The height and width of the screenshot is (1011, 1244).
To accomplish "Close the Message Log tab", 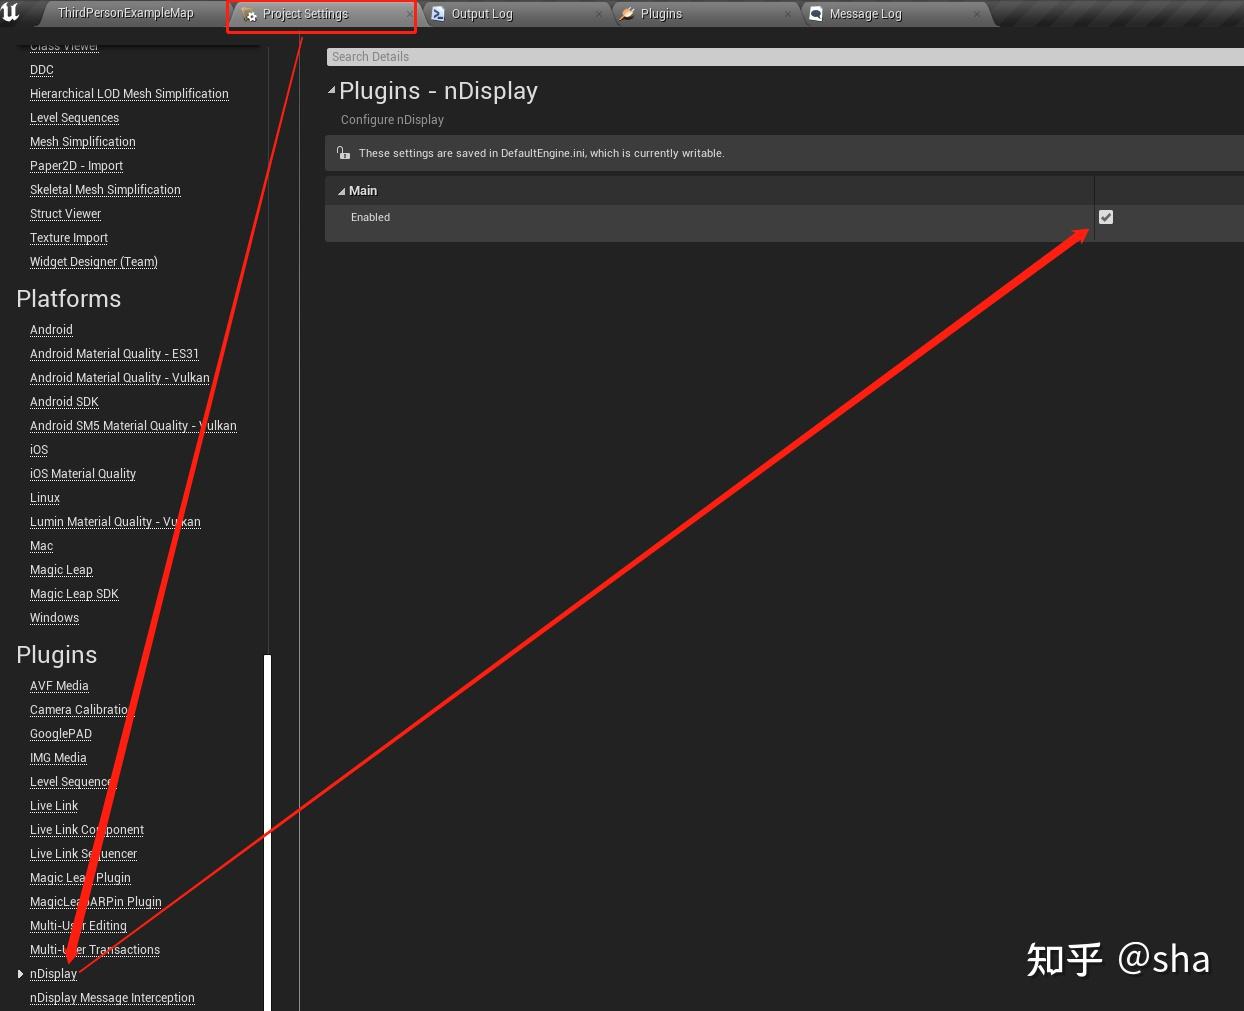I will [x=976, y=14].
